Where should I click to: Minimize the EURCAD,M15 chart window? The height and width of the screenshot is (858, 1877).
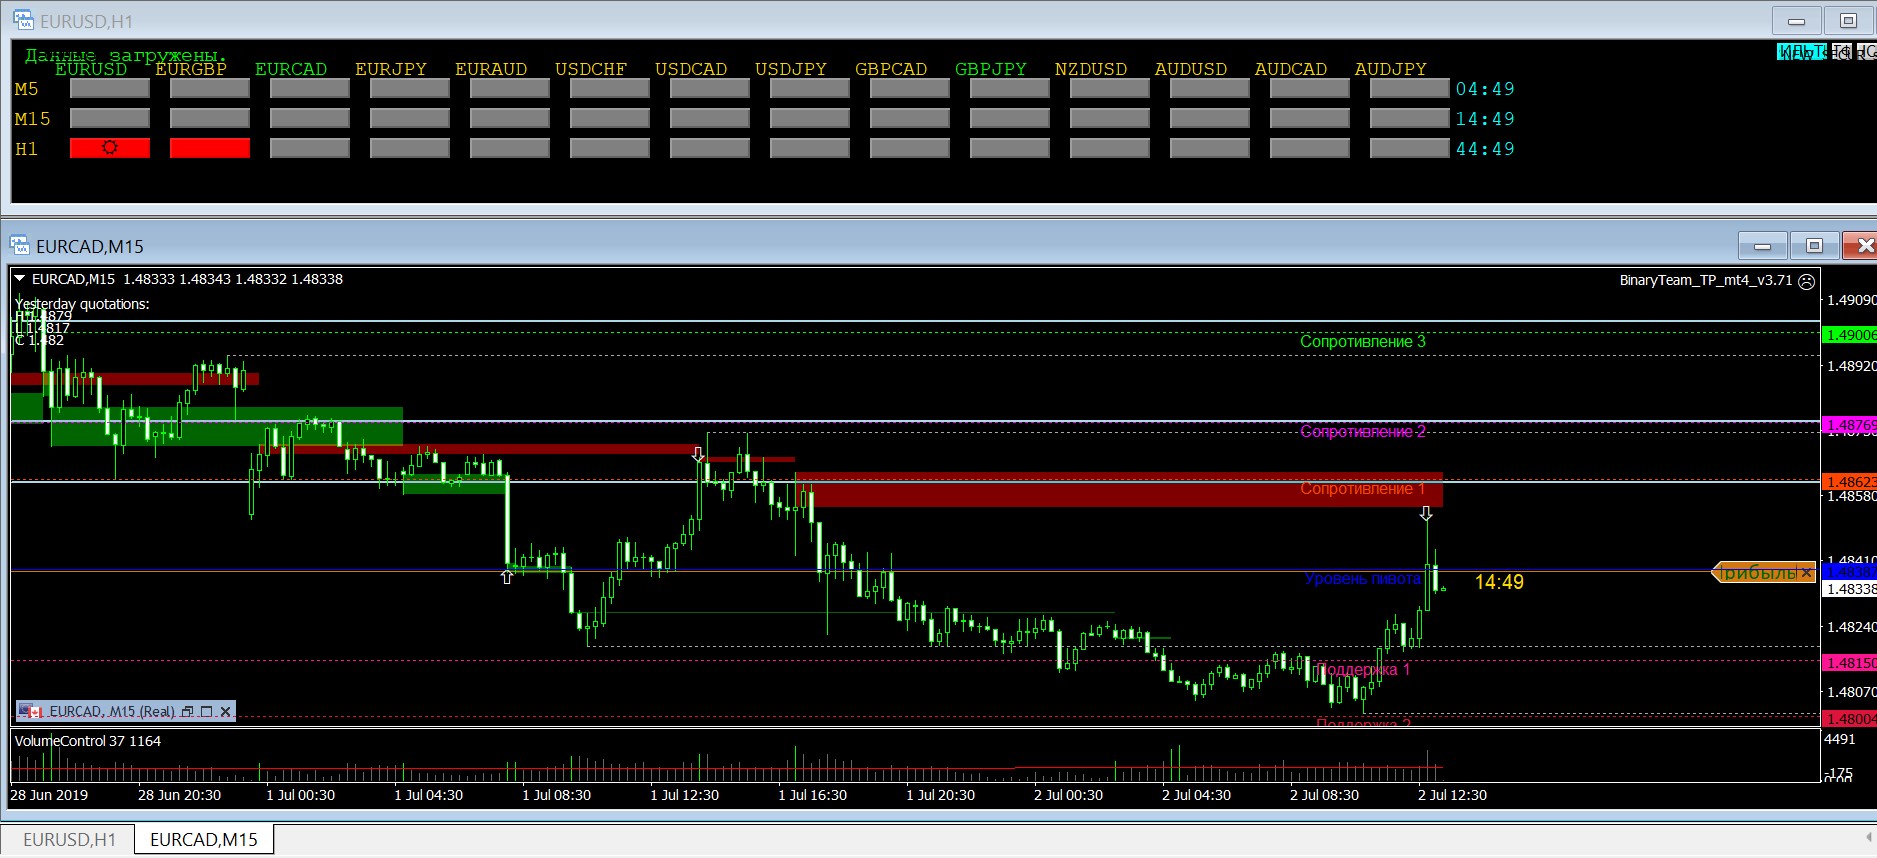click(1762, 246)
